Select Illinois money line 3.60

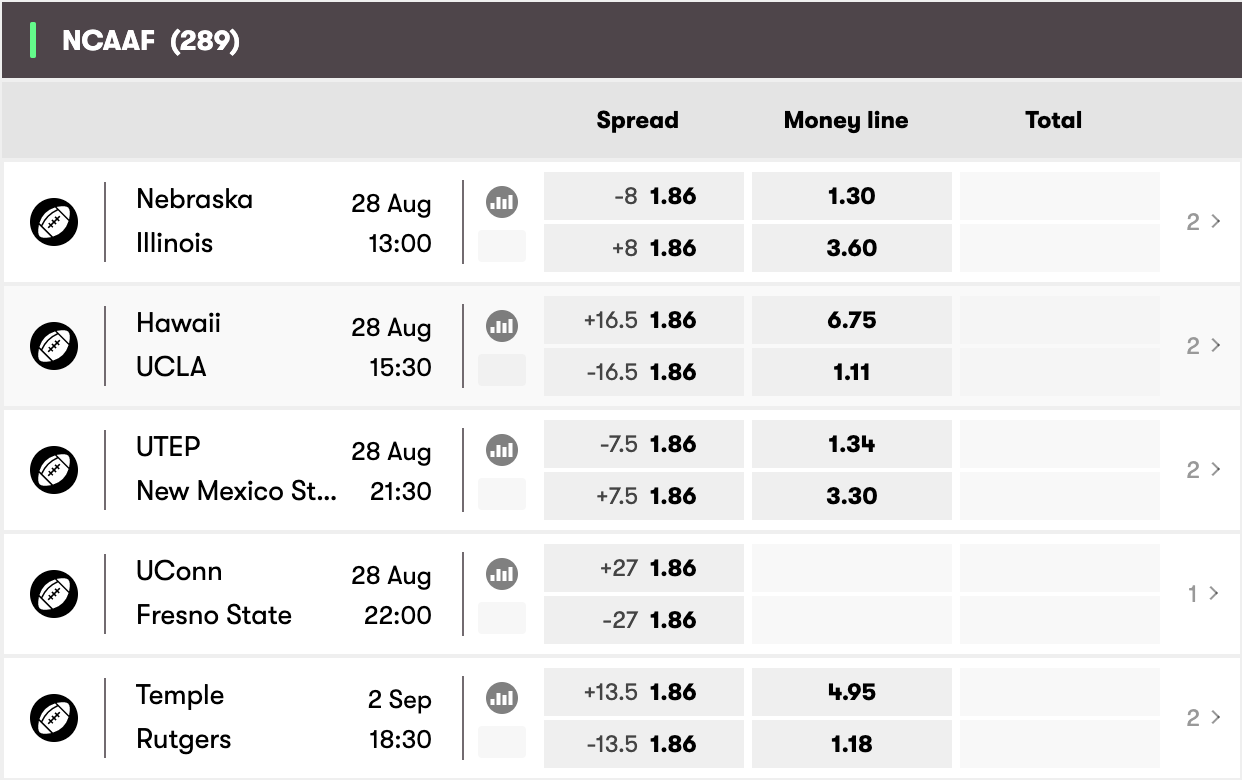pos(852,248)
